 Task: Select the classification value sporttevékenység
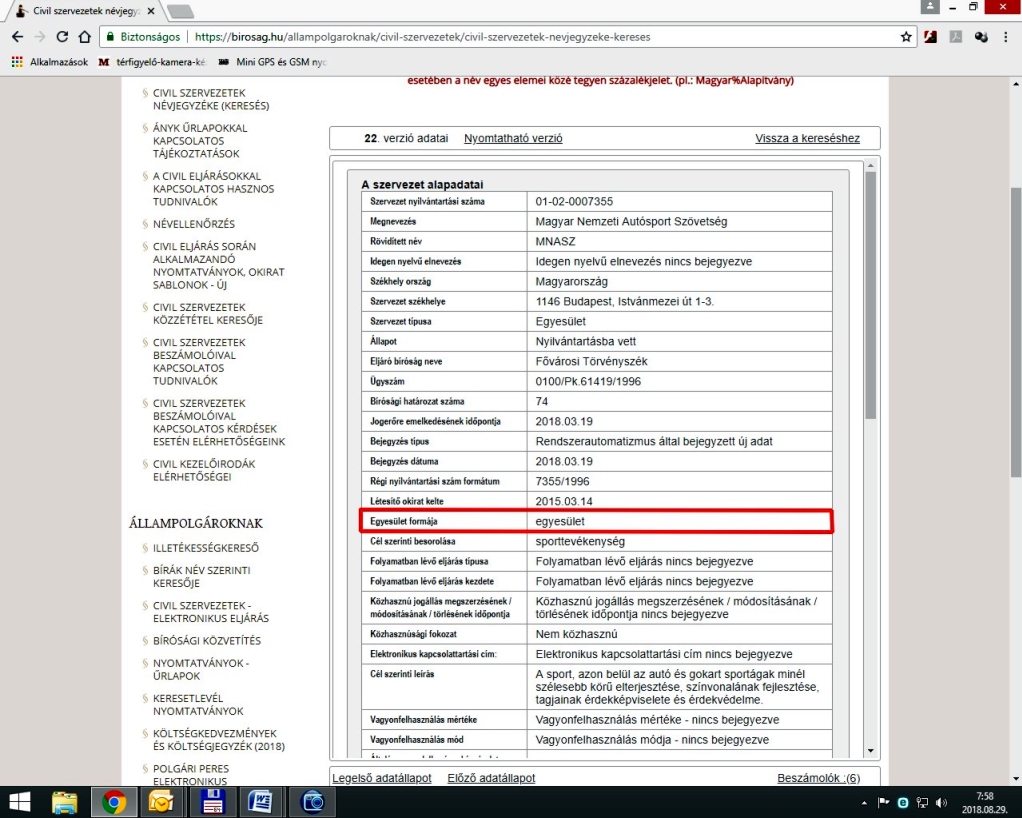tap(580, 542)
